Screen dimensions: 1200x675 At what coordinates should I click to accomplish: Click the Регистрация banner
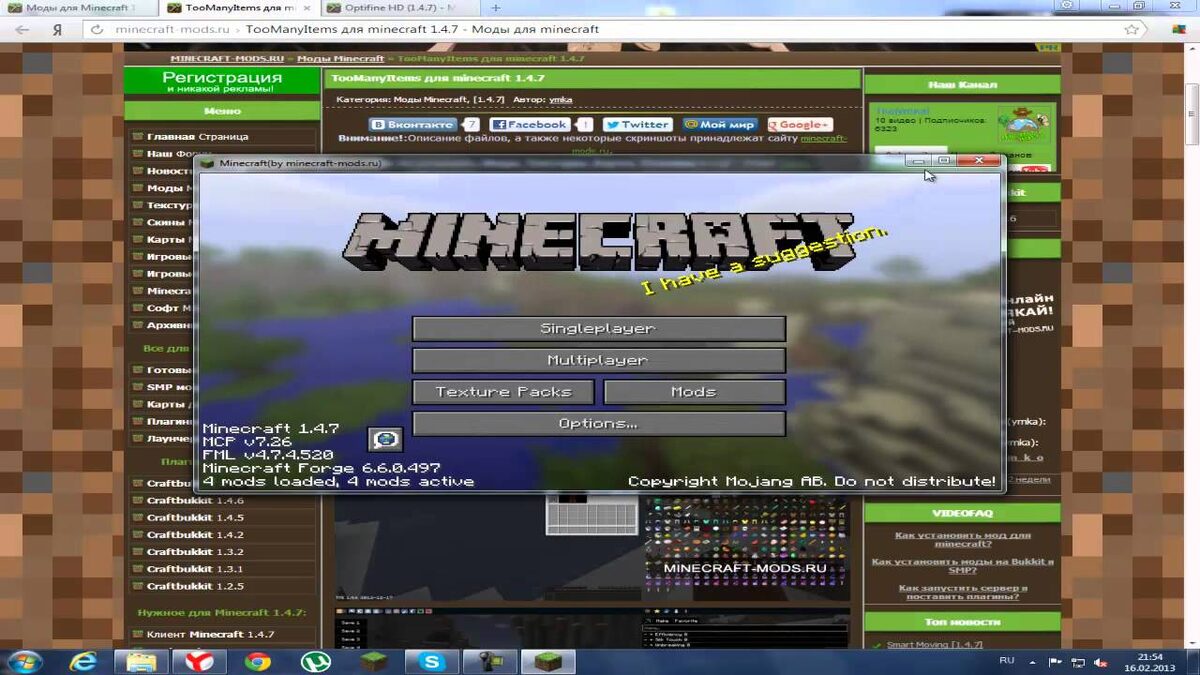tap(222, 82)
